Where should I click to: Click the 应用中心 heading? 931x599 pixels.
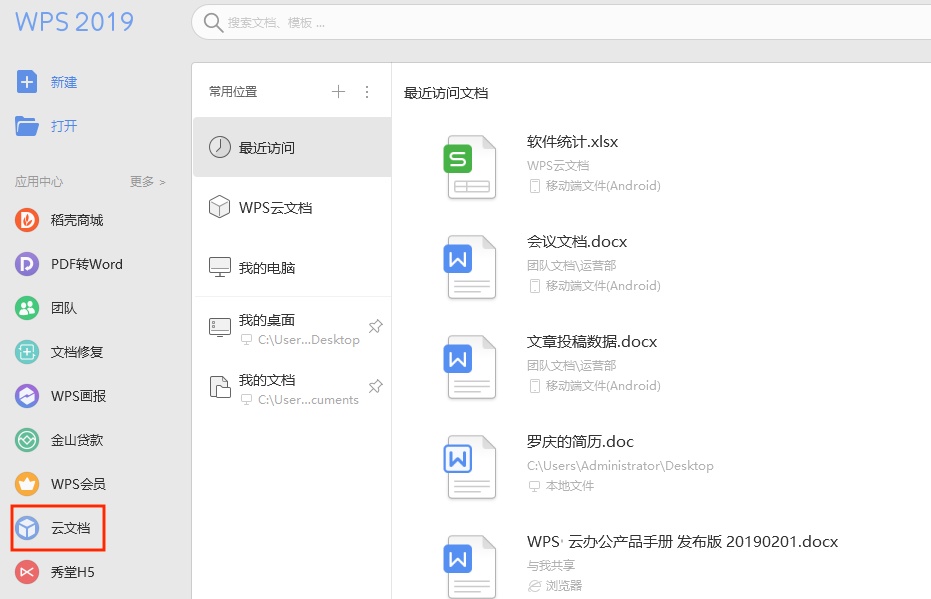click(39, 182)
